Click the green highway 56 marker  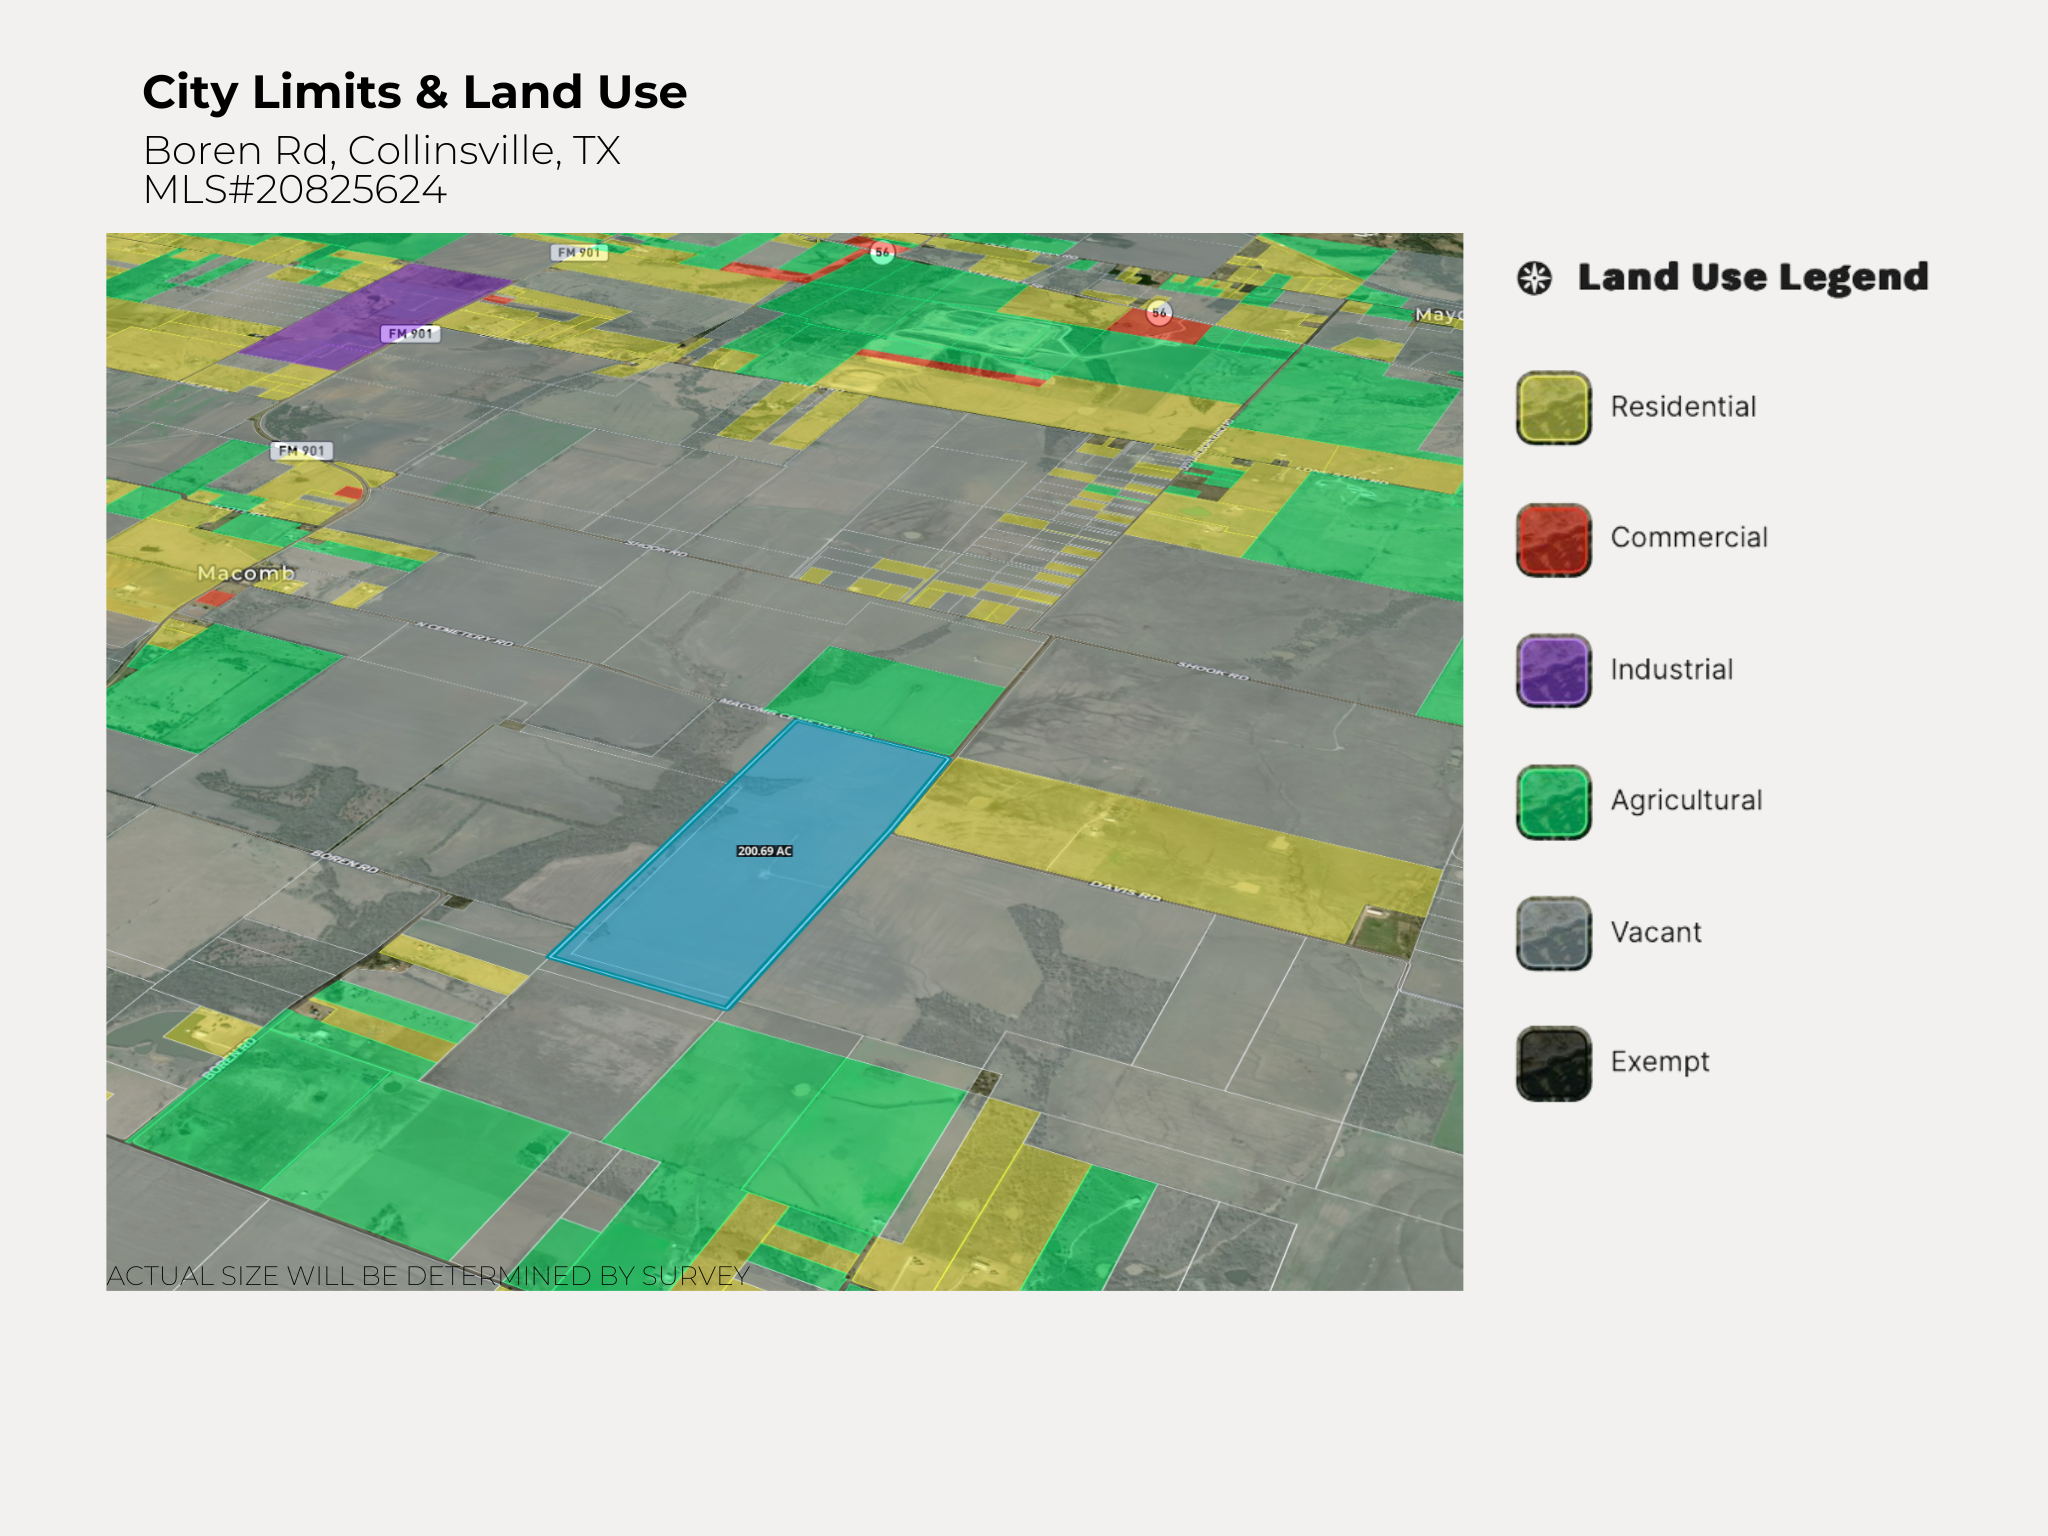pos(881,253)
